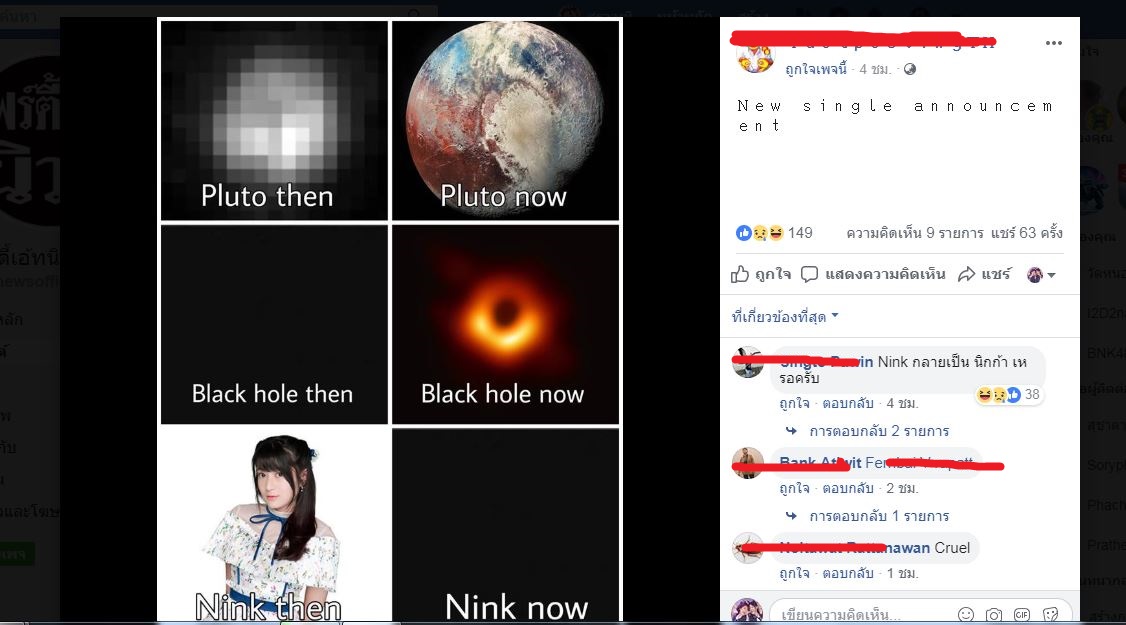Click the thumbs-up Like icon under the post
Image resolution: width=1126 pixels, height=625 pixels.
click(x=740, y=274)
